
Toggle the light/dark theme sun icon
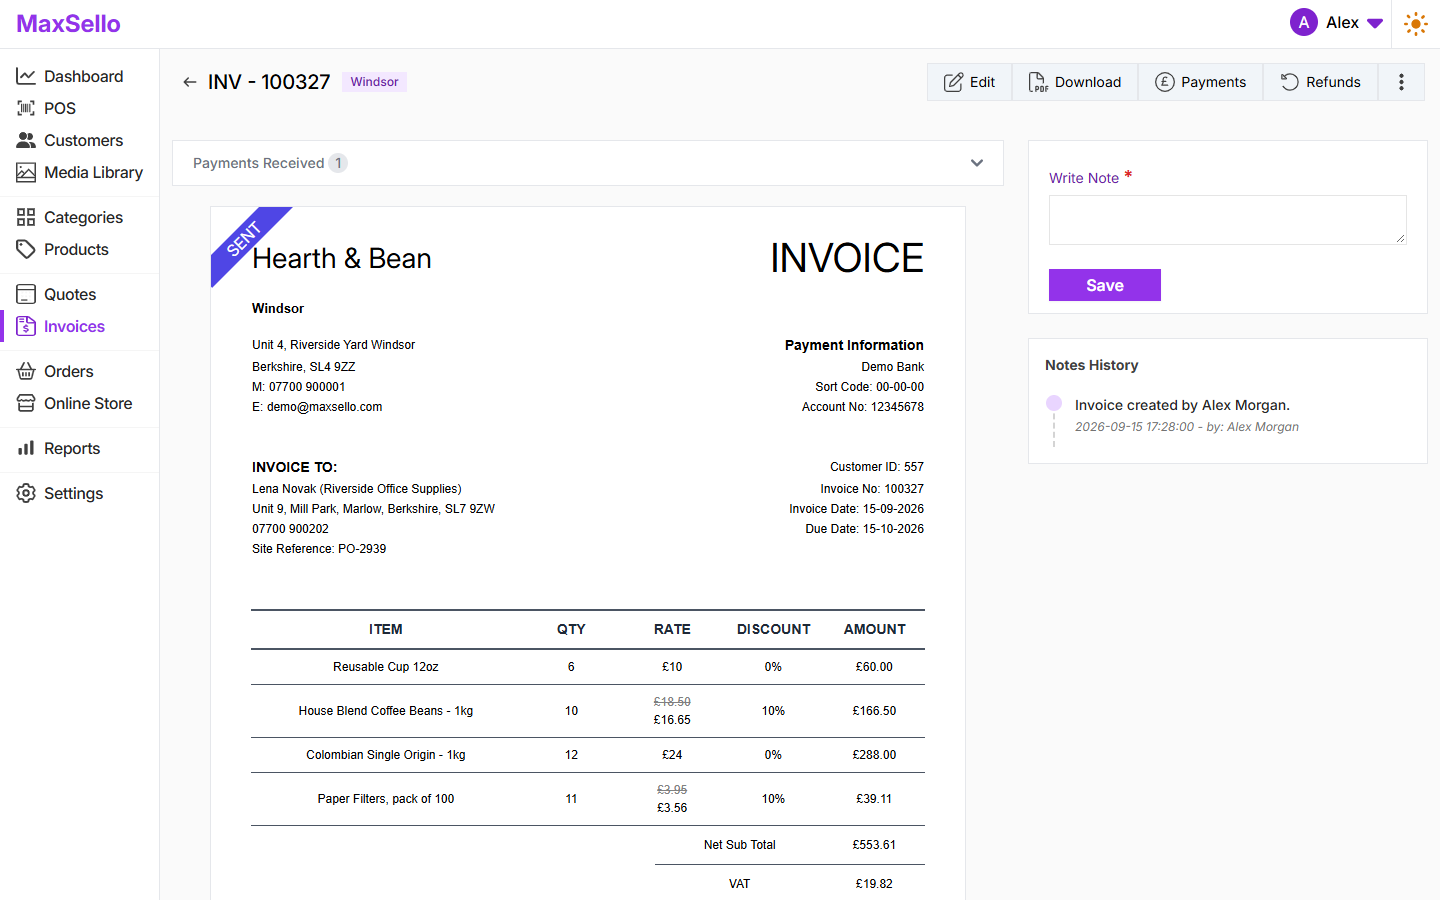pos(1416,23)
